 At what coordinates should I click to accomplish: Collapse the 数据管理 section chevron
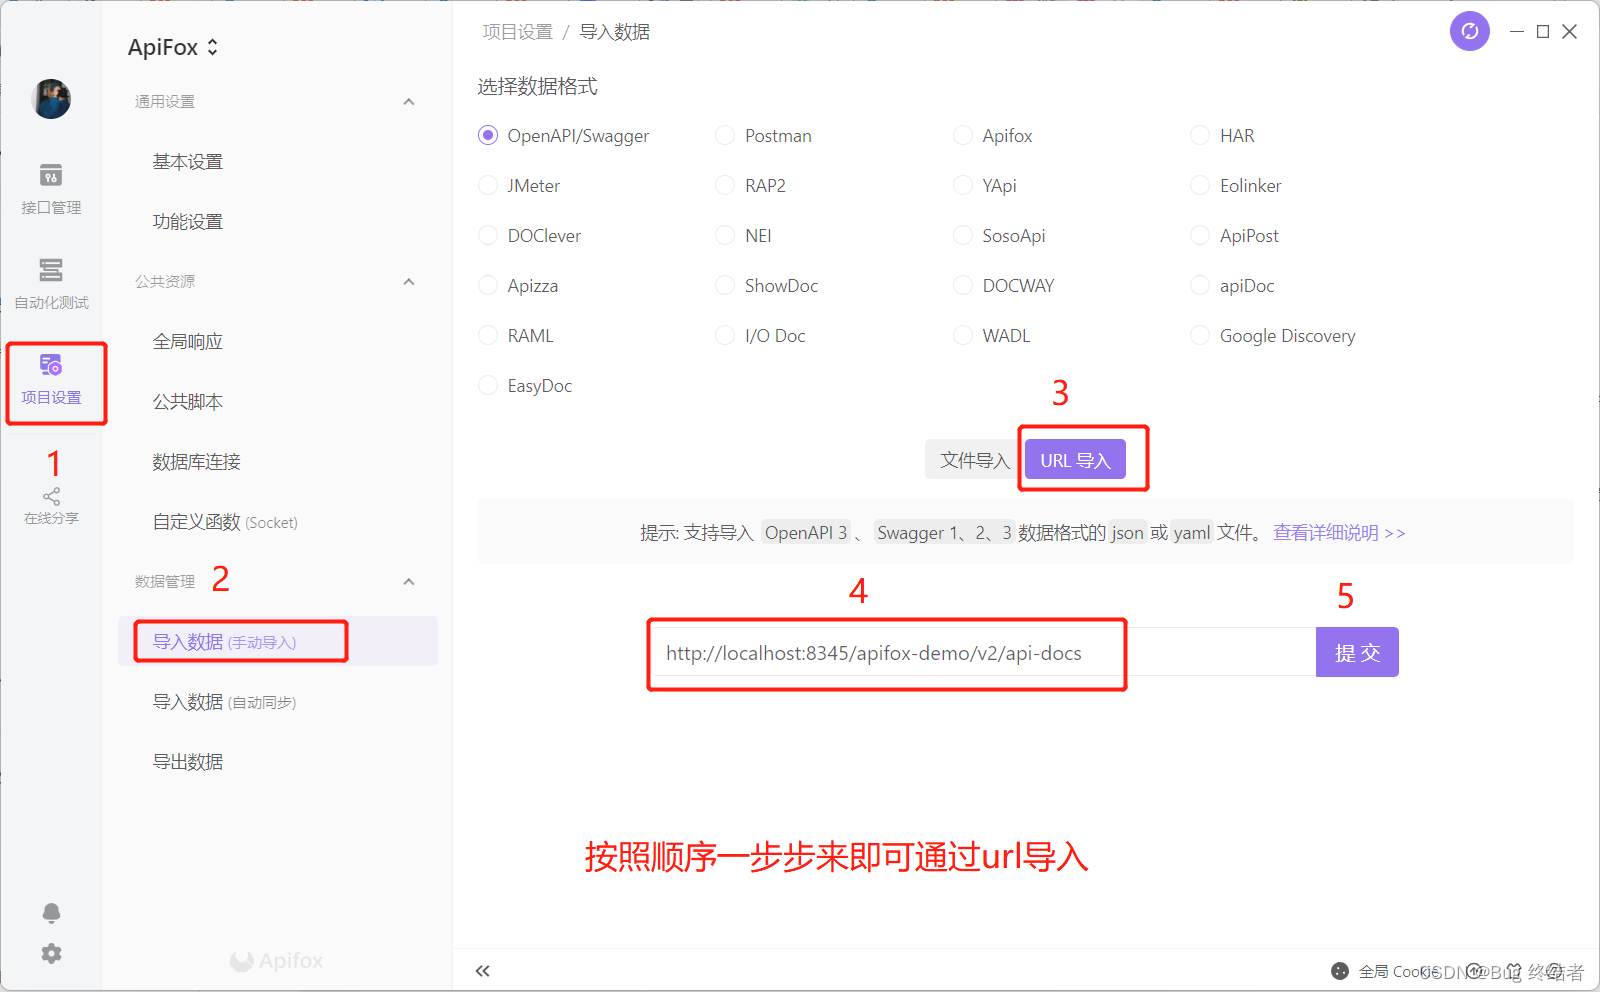(x=409, y=582)
